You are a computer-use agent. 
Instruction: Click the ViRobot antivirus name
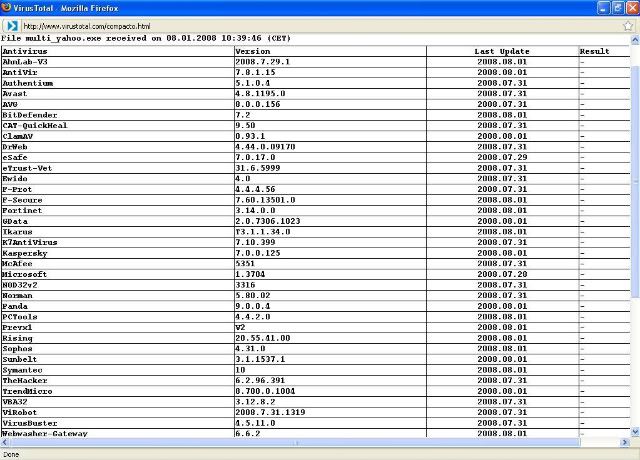pos(20,412)
